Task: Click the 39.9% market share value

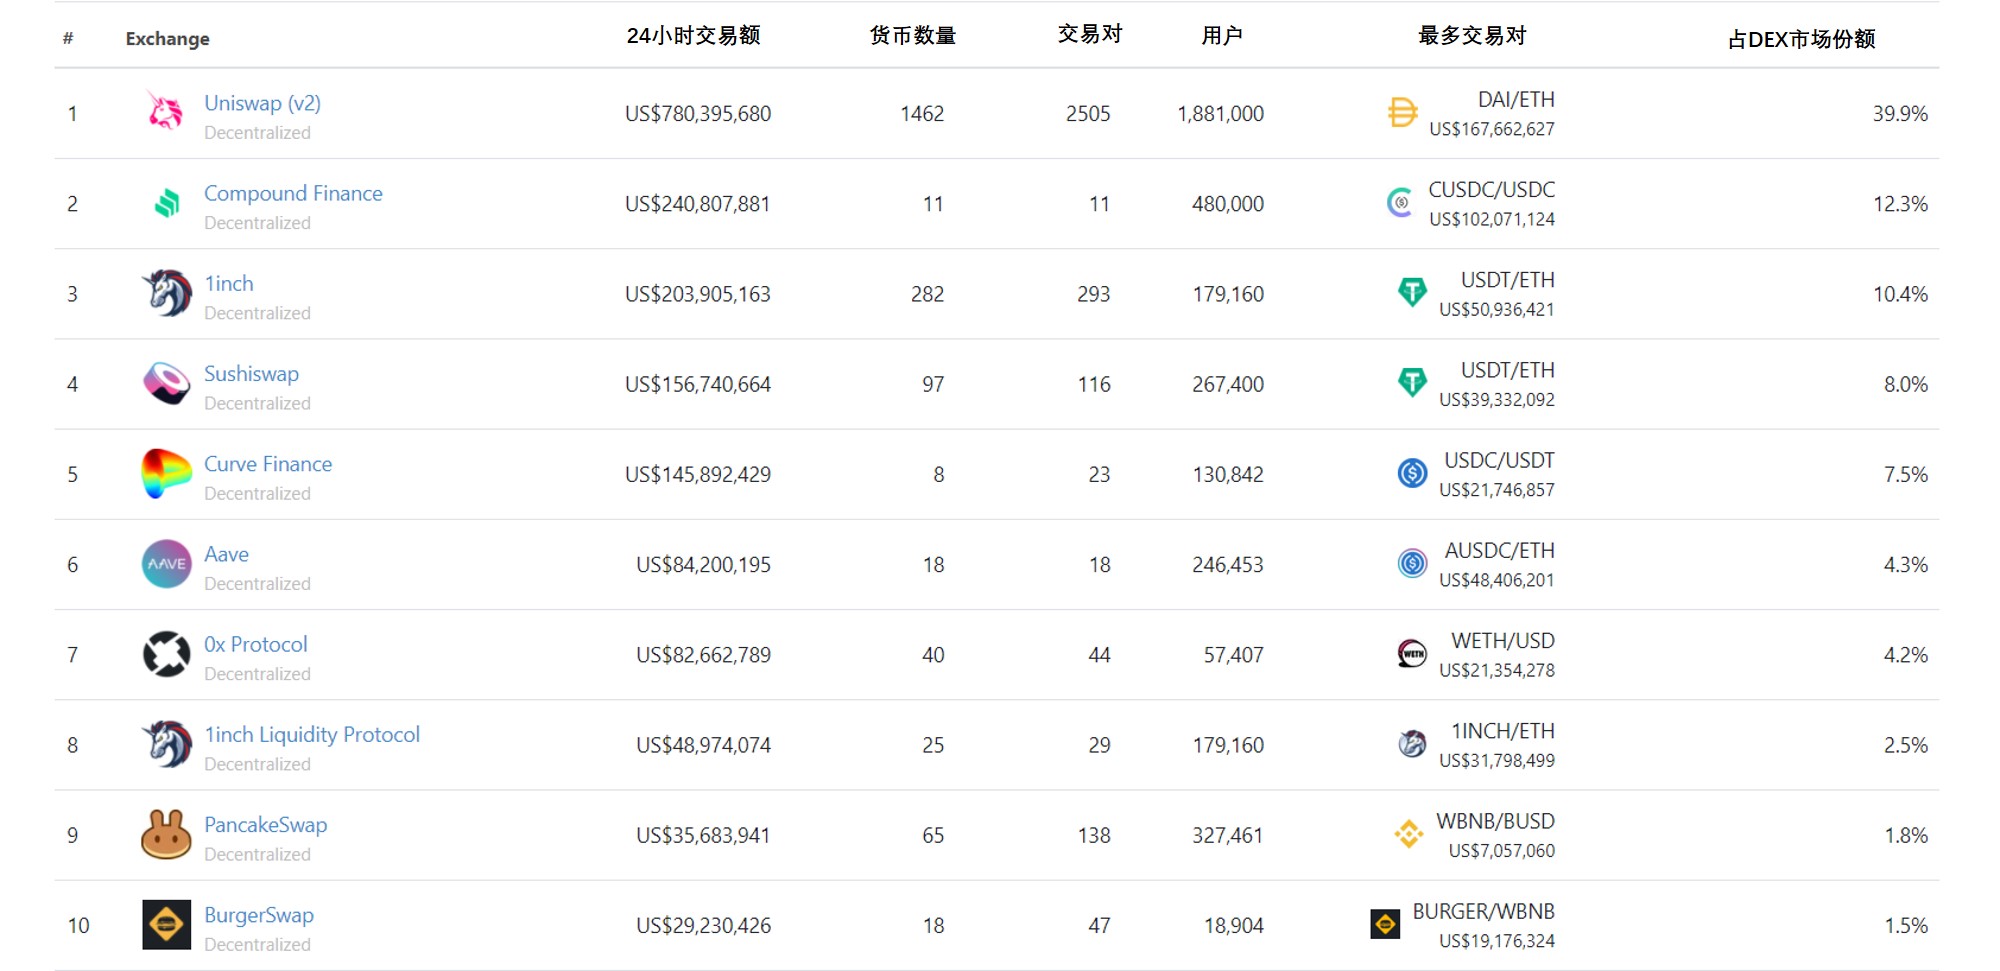Action: (x=1900, y=114)
